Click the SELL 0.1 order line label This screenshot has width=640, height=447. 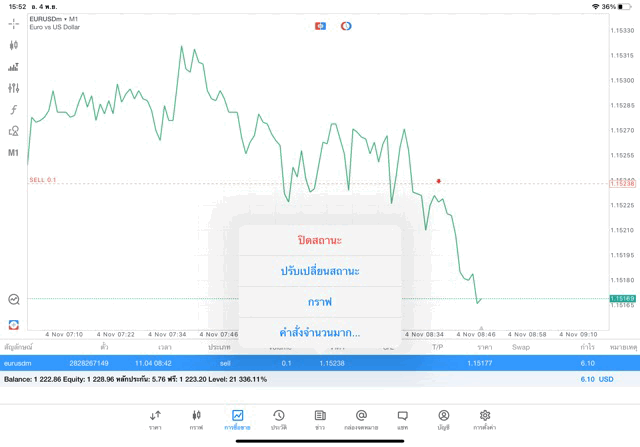click(x=43, y=180)
